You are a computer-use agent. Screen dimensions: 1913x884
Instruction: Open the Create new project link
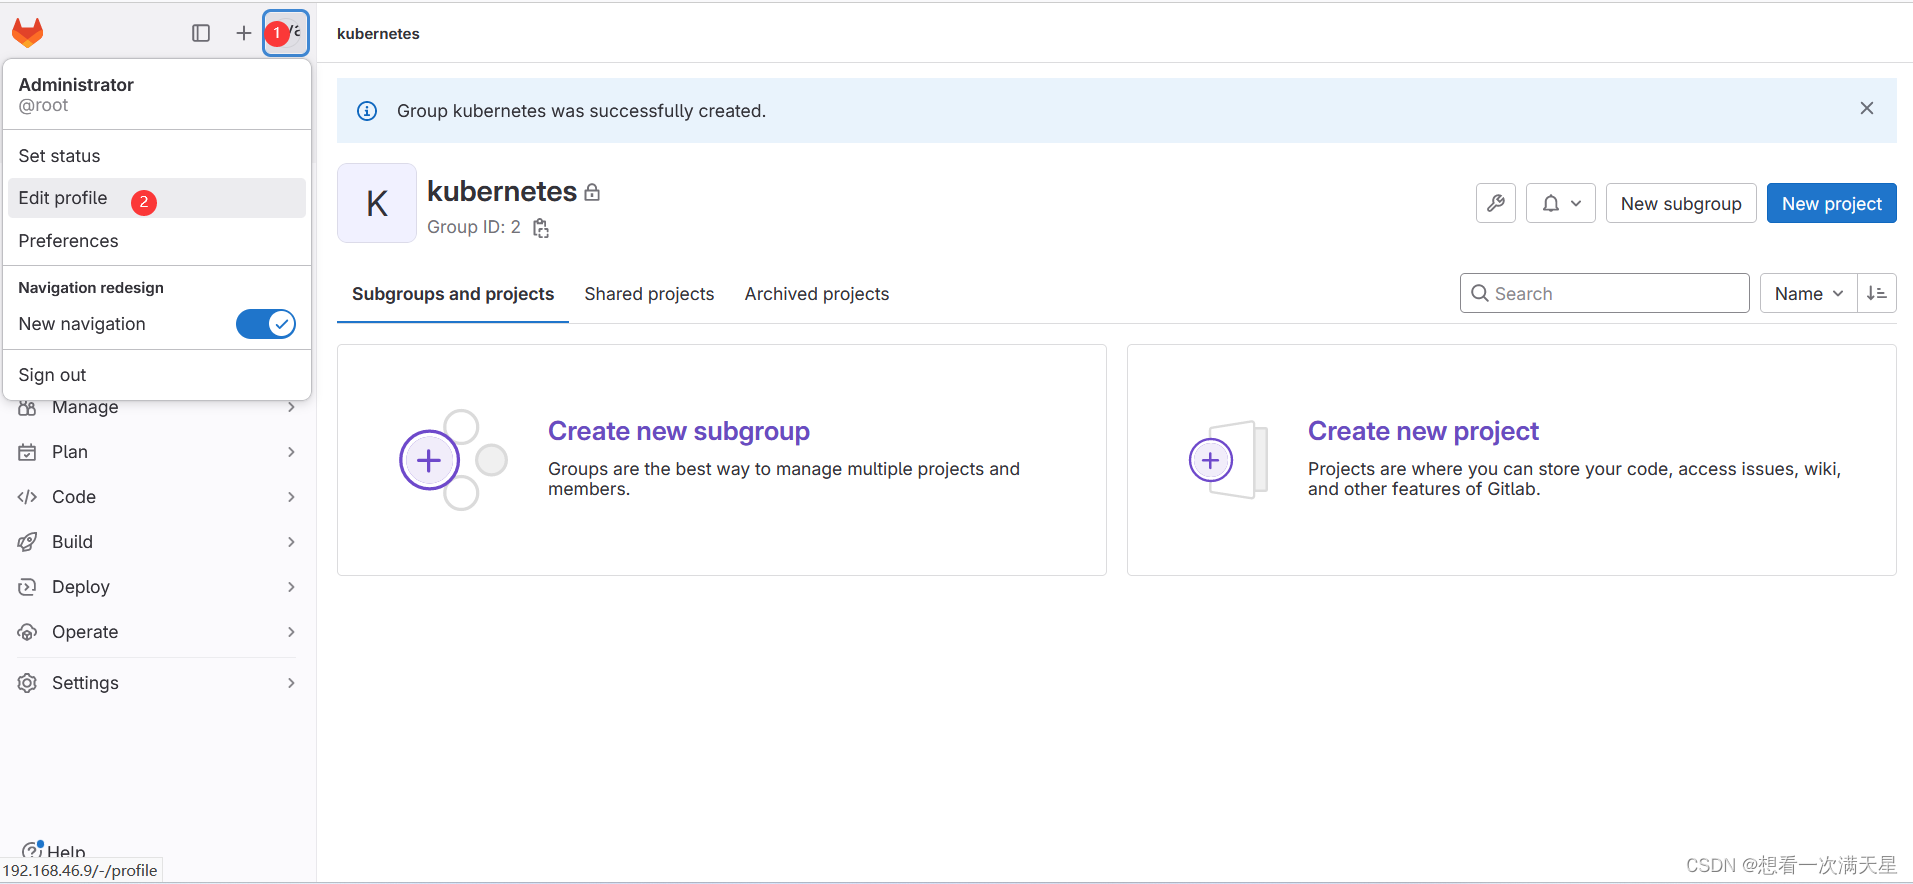[x=1423, y=431]
